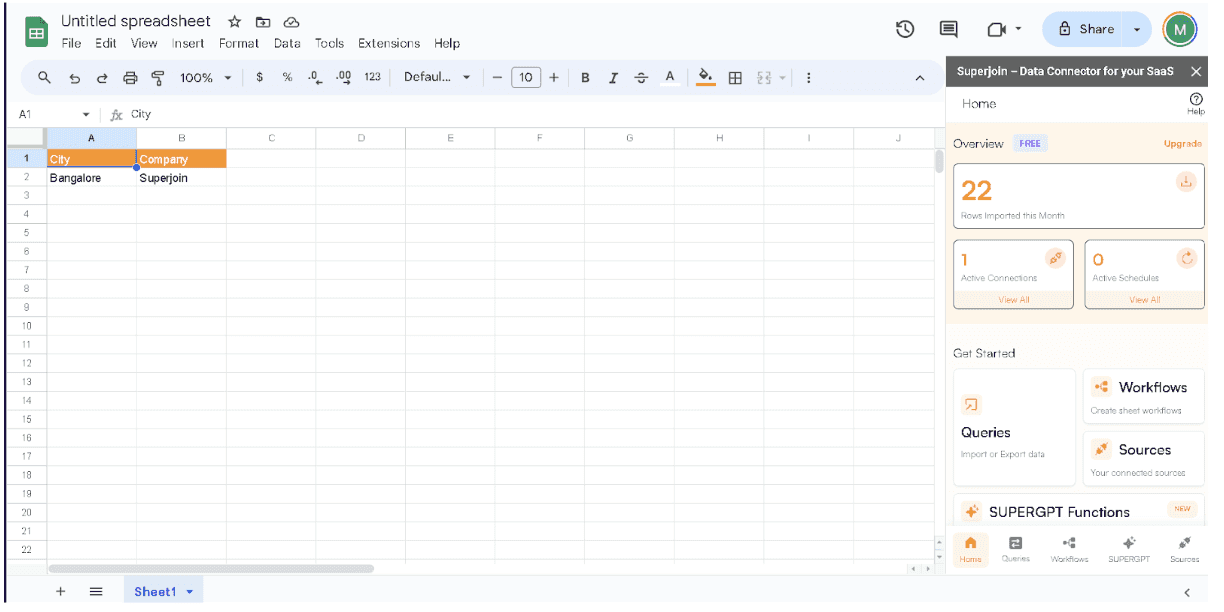Switch to the Workflows bottom tab
1224x612 pixels.
point(1069,549)
